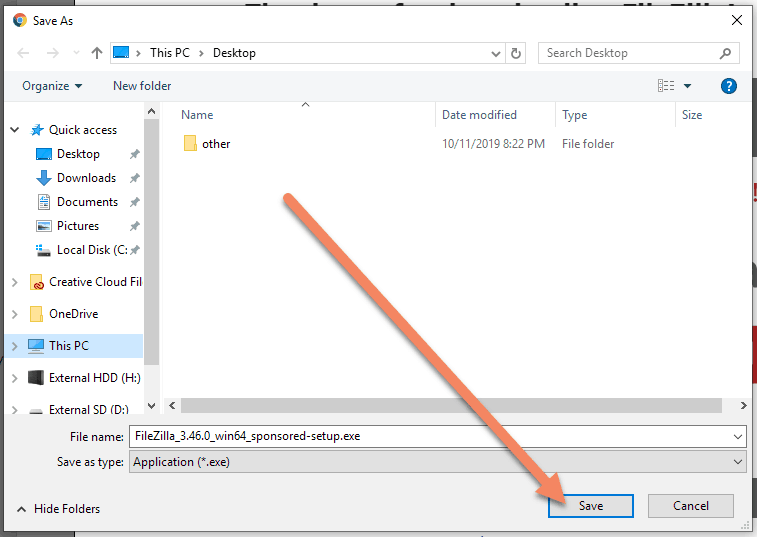Click the search magnifier icon
The image size is (757, 537).
coord(725,53)
